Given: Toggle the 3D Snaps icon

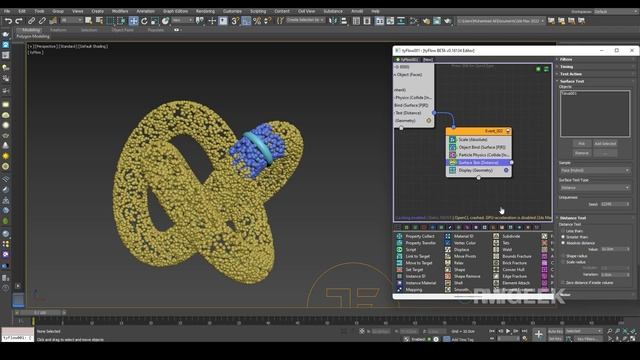Looking at the screenshot, I should tap(235, 21).
